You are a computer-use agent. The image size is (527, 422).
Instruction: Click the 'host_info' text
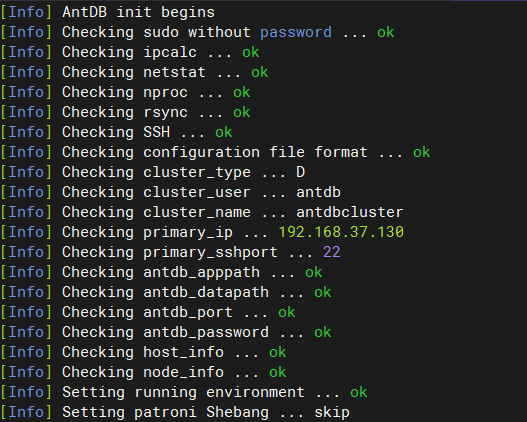point(184,352)
